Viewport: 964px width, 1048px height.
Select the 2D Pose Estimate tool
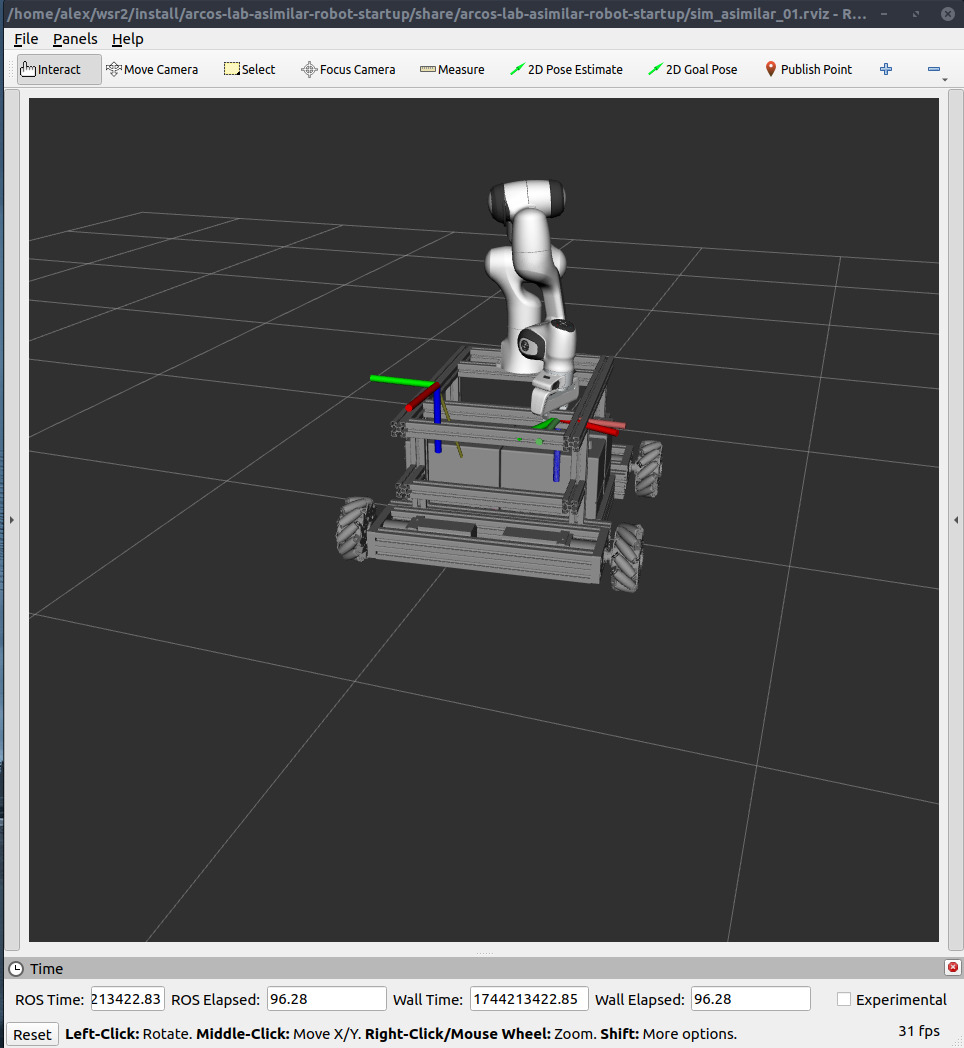point(566,69)
